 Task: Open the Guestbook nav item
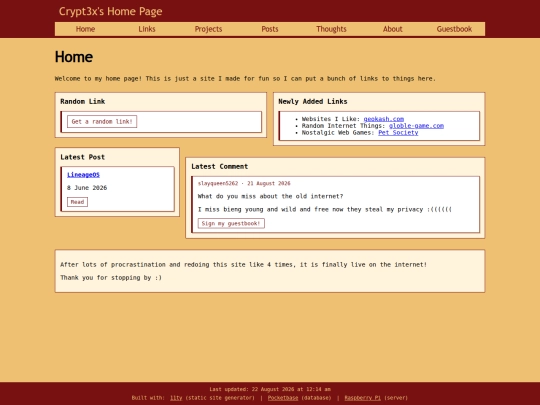(x=454, y=29)
